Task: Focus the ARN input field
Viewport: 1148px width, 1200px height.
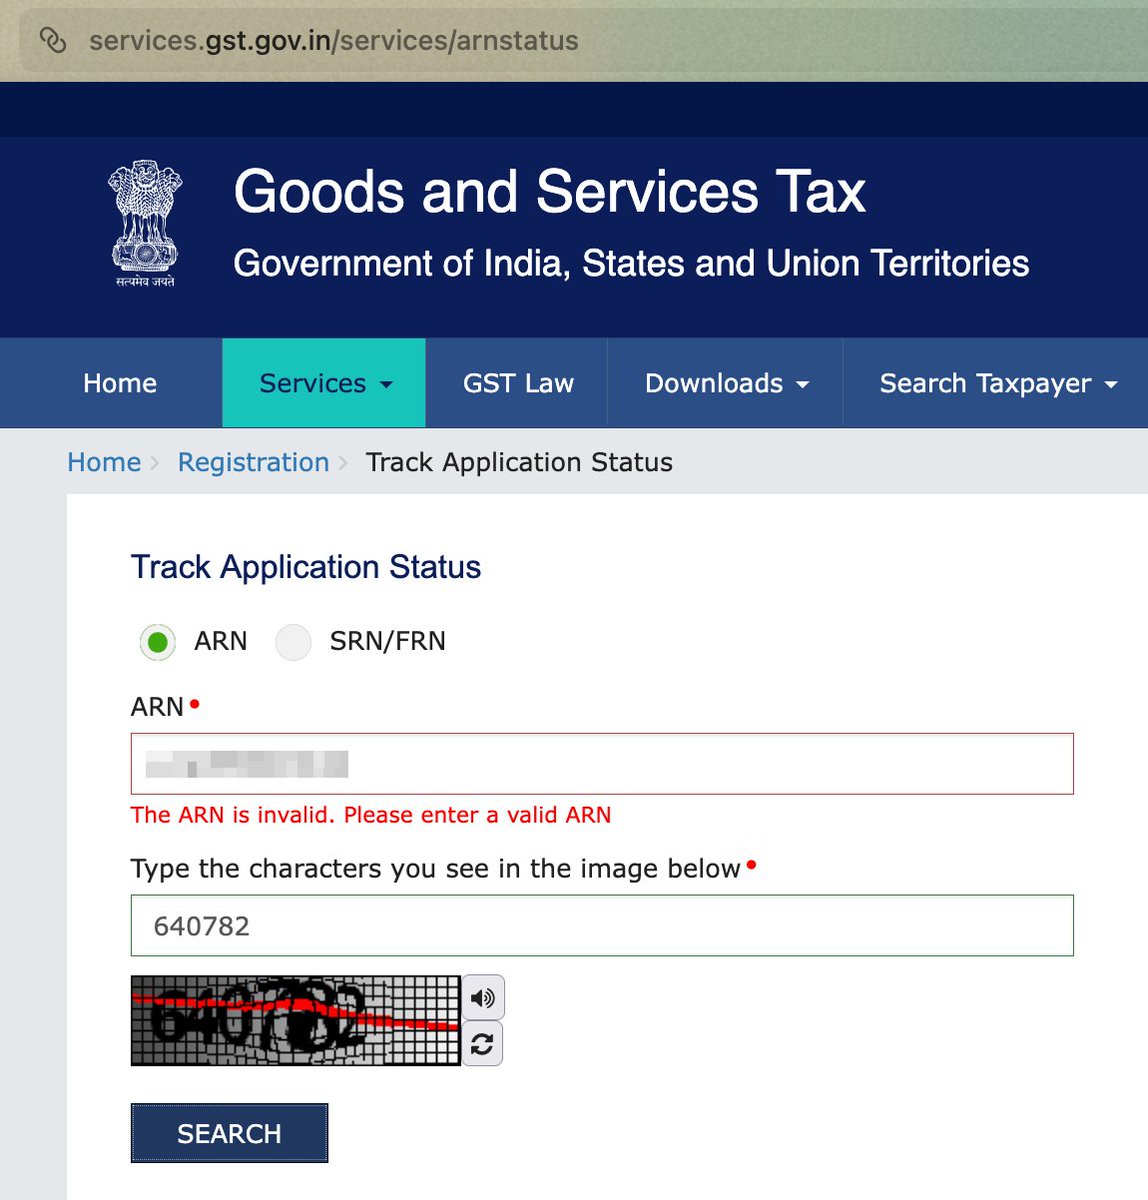Action: pos(602,764)
